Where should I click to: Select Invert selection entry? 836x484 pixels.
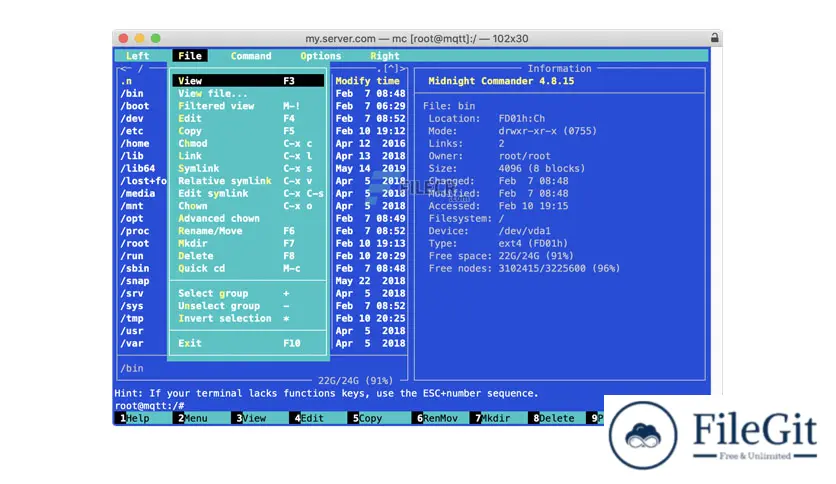pos(248,319)
